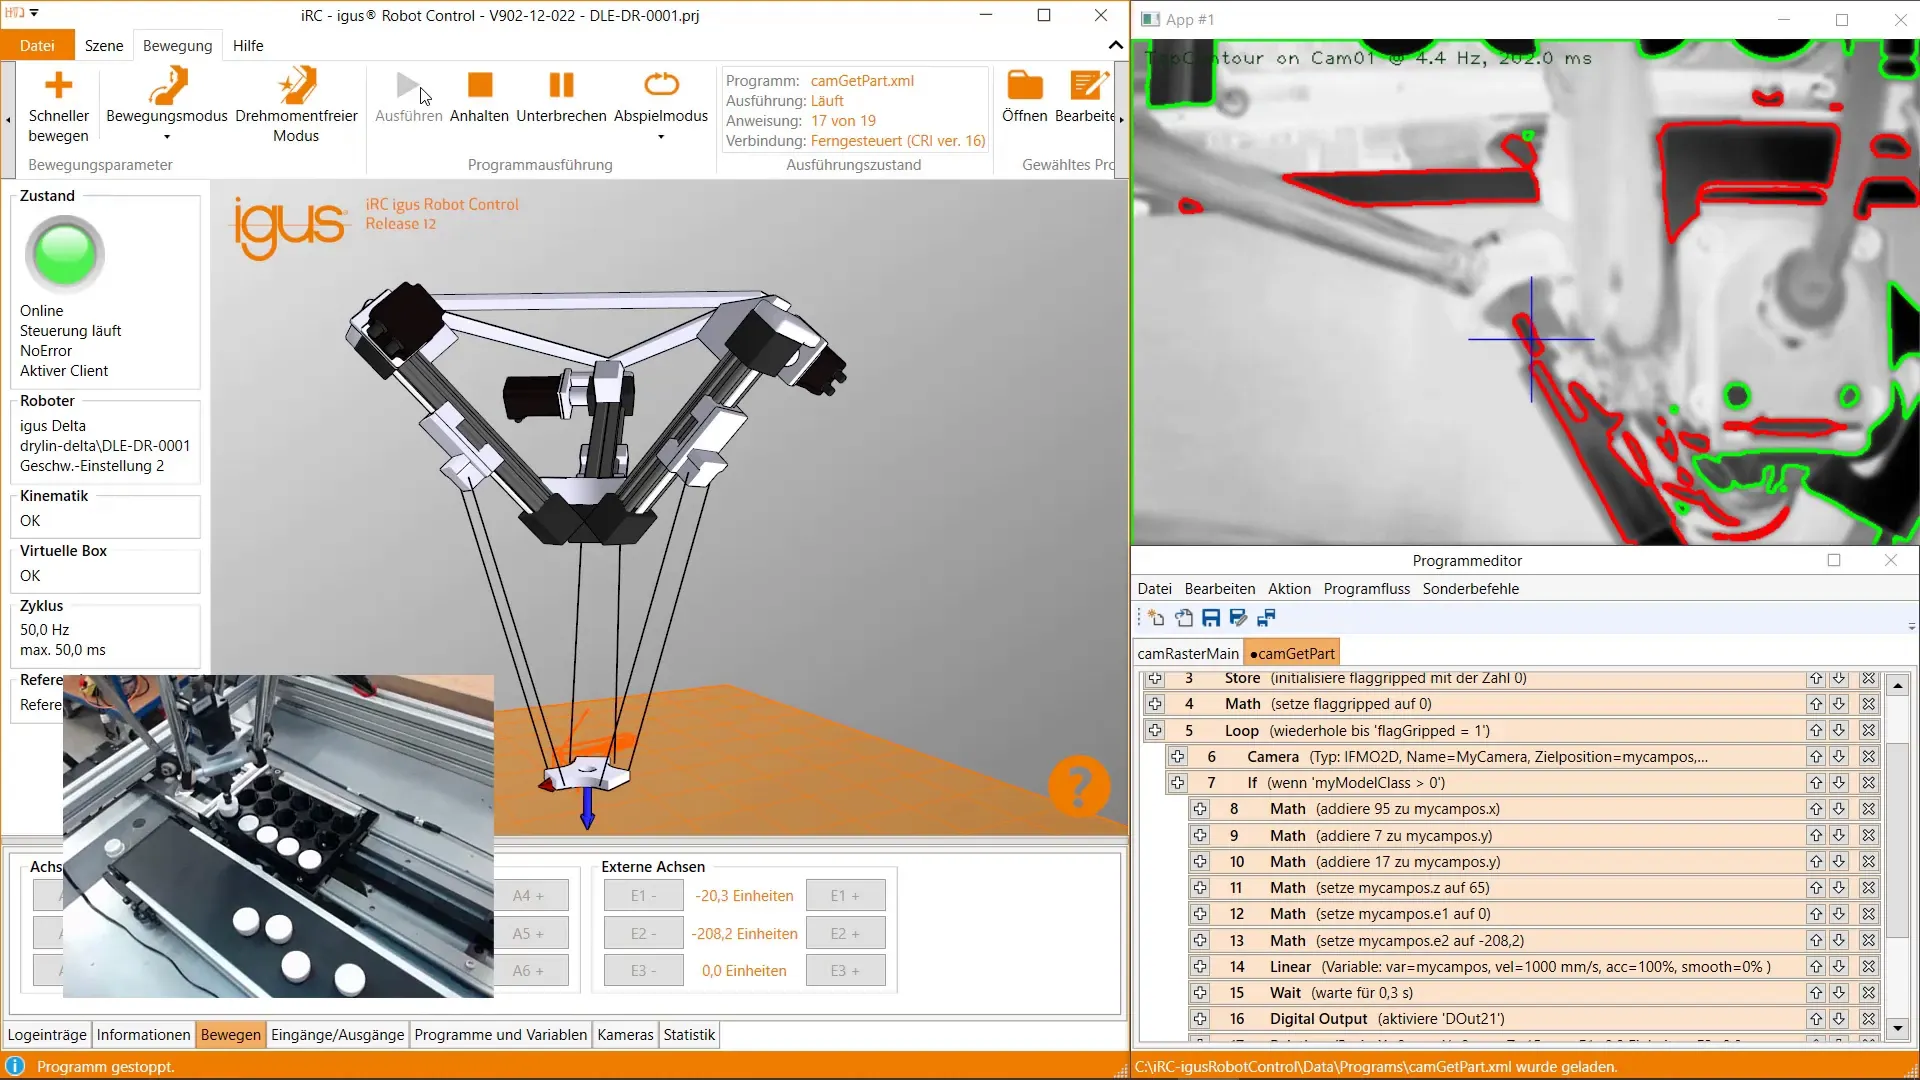Click the new program icon in Programmeditor
The width and height of the screenshot is (1920, 1080).
(1156, 618)
